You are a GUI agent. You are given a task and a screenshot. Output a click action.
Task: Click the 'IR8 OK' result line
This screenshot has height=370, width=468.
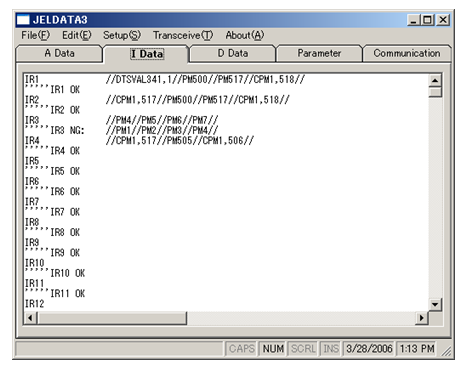click(65, 232)
